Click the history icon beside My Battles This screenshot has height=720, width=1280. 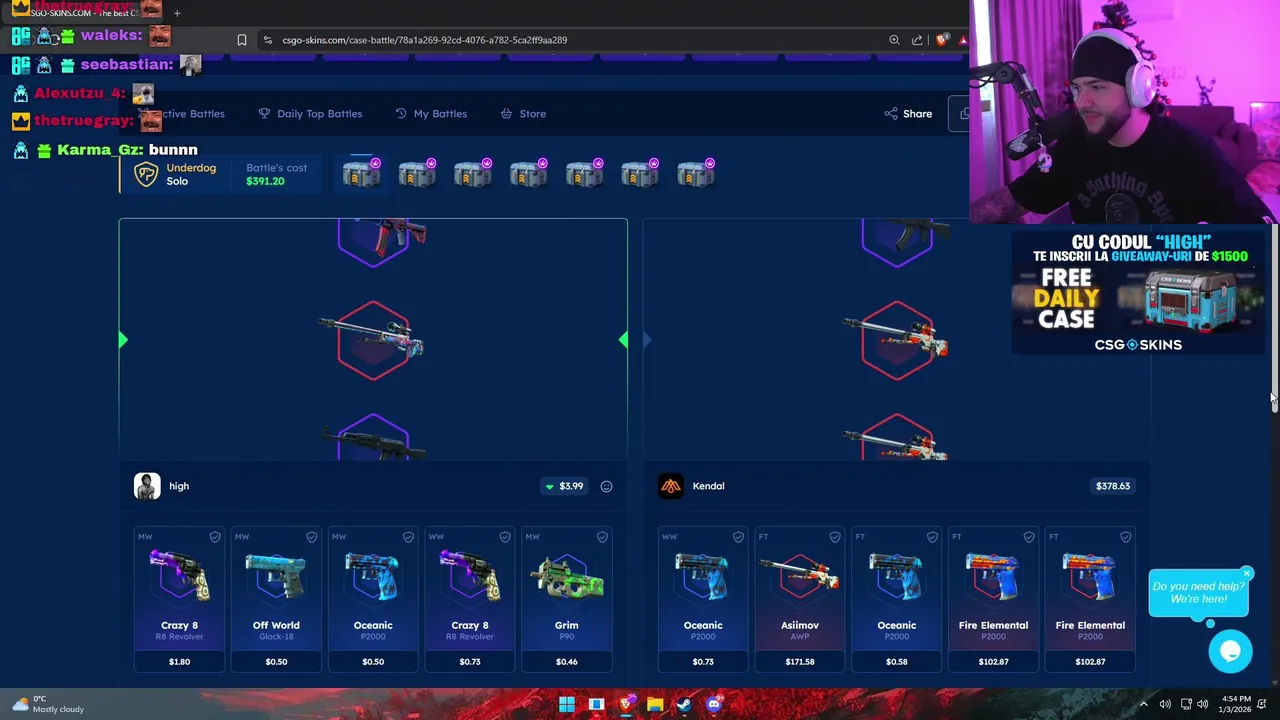[401, 114]
